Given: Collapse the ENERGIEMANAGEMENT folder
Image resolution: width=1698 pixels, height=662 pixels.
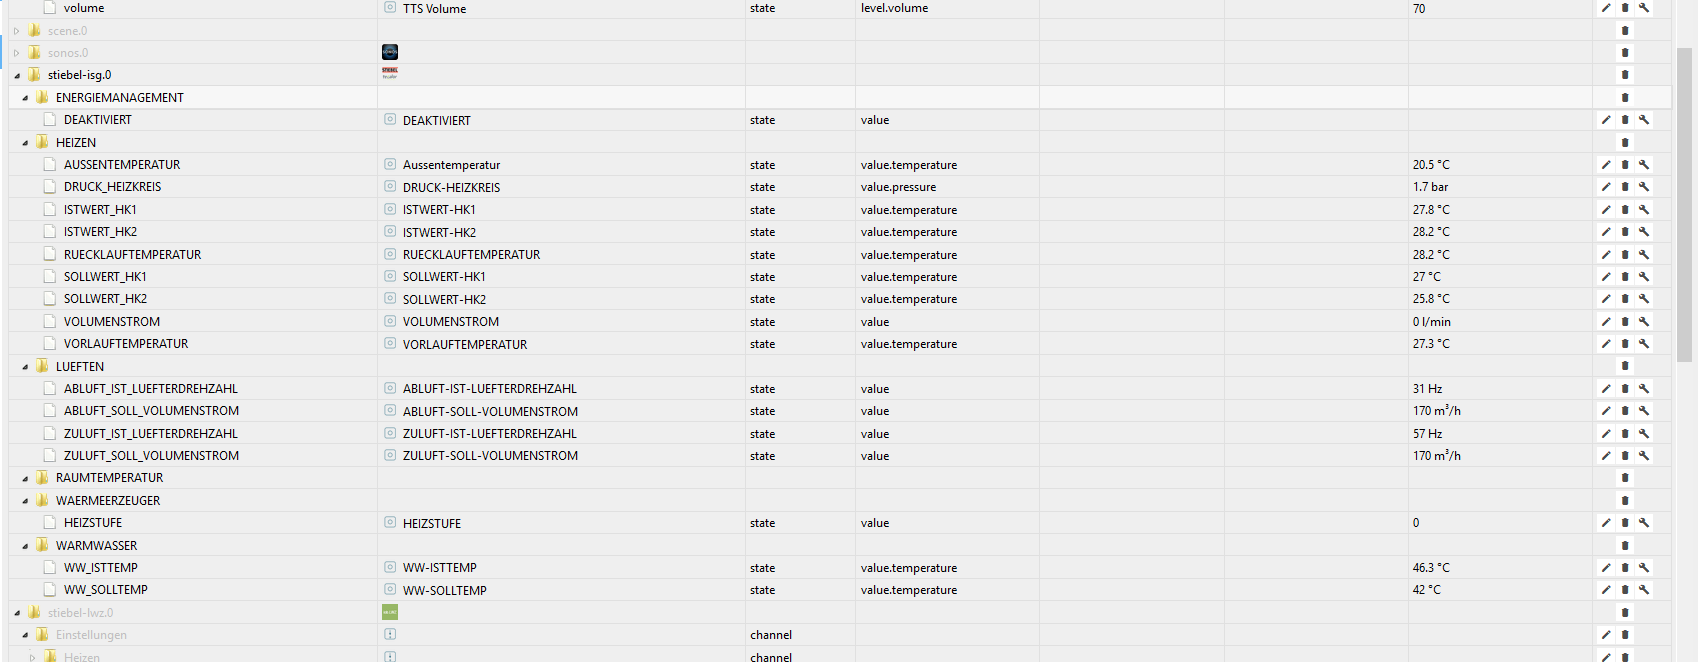Looking at the screenshot, I should (25, 98).
